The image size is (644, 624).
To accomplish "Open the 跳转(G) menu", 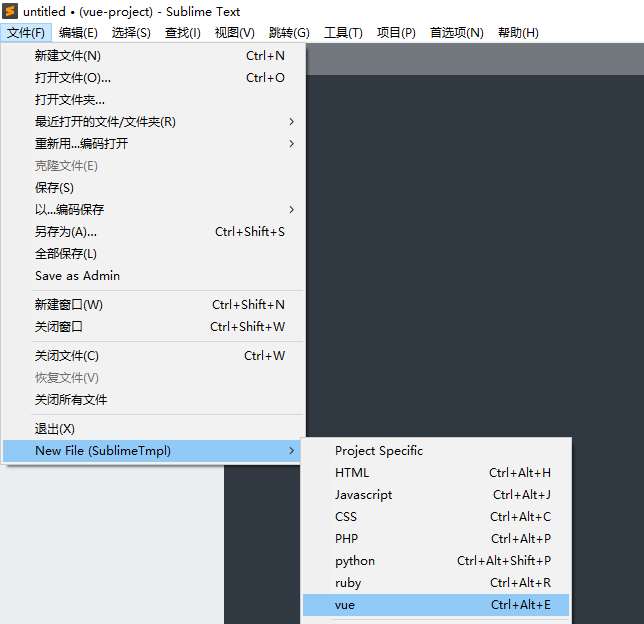I will click(289, 32).
